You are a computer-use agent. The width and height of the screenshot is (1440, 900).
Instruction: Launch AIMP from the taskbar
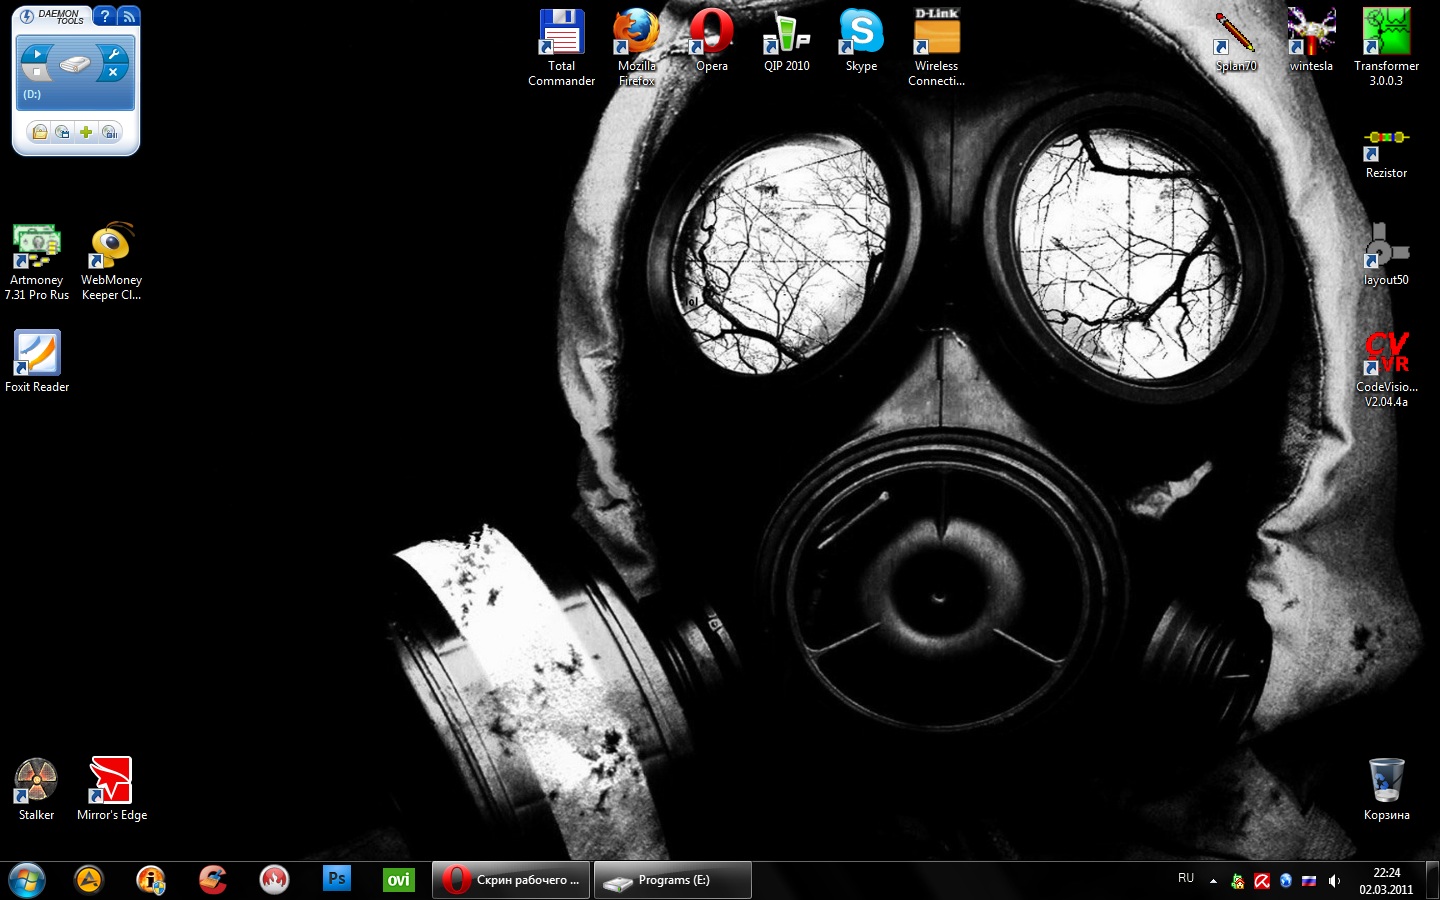[89, 880]
